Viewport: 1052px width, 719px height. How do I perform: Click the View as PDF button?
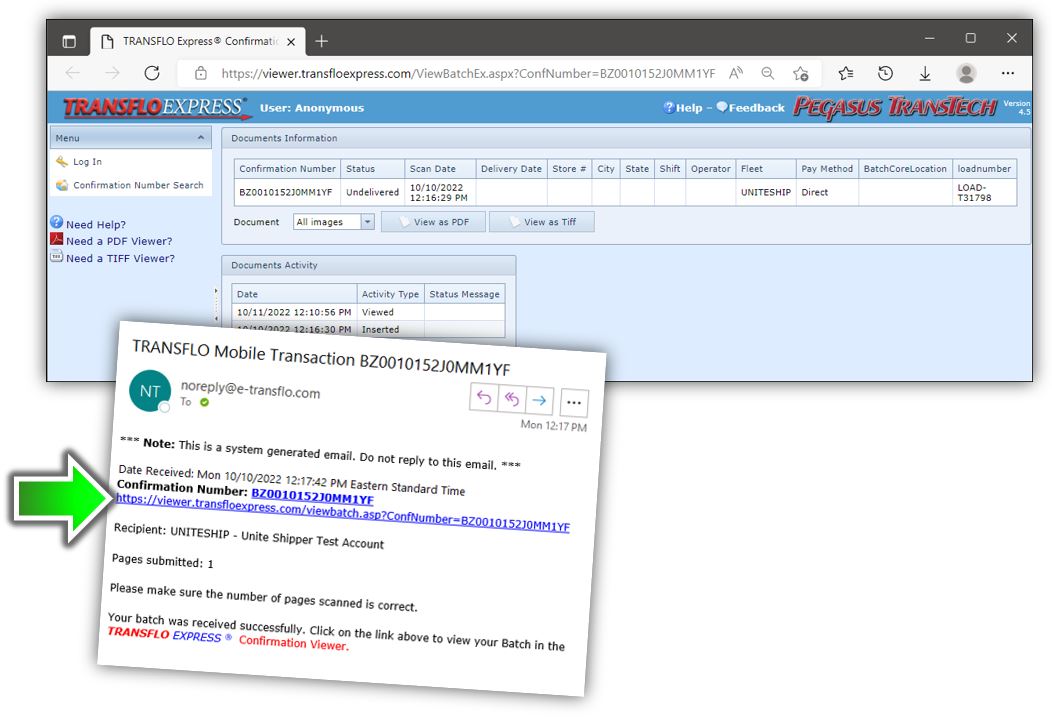point(433,222)
